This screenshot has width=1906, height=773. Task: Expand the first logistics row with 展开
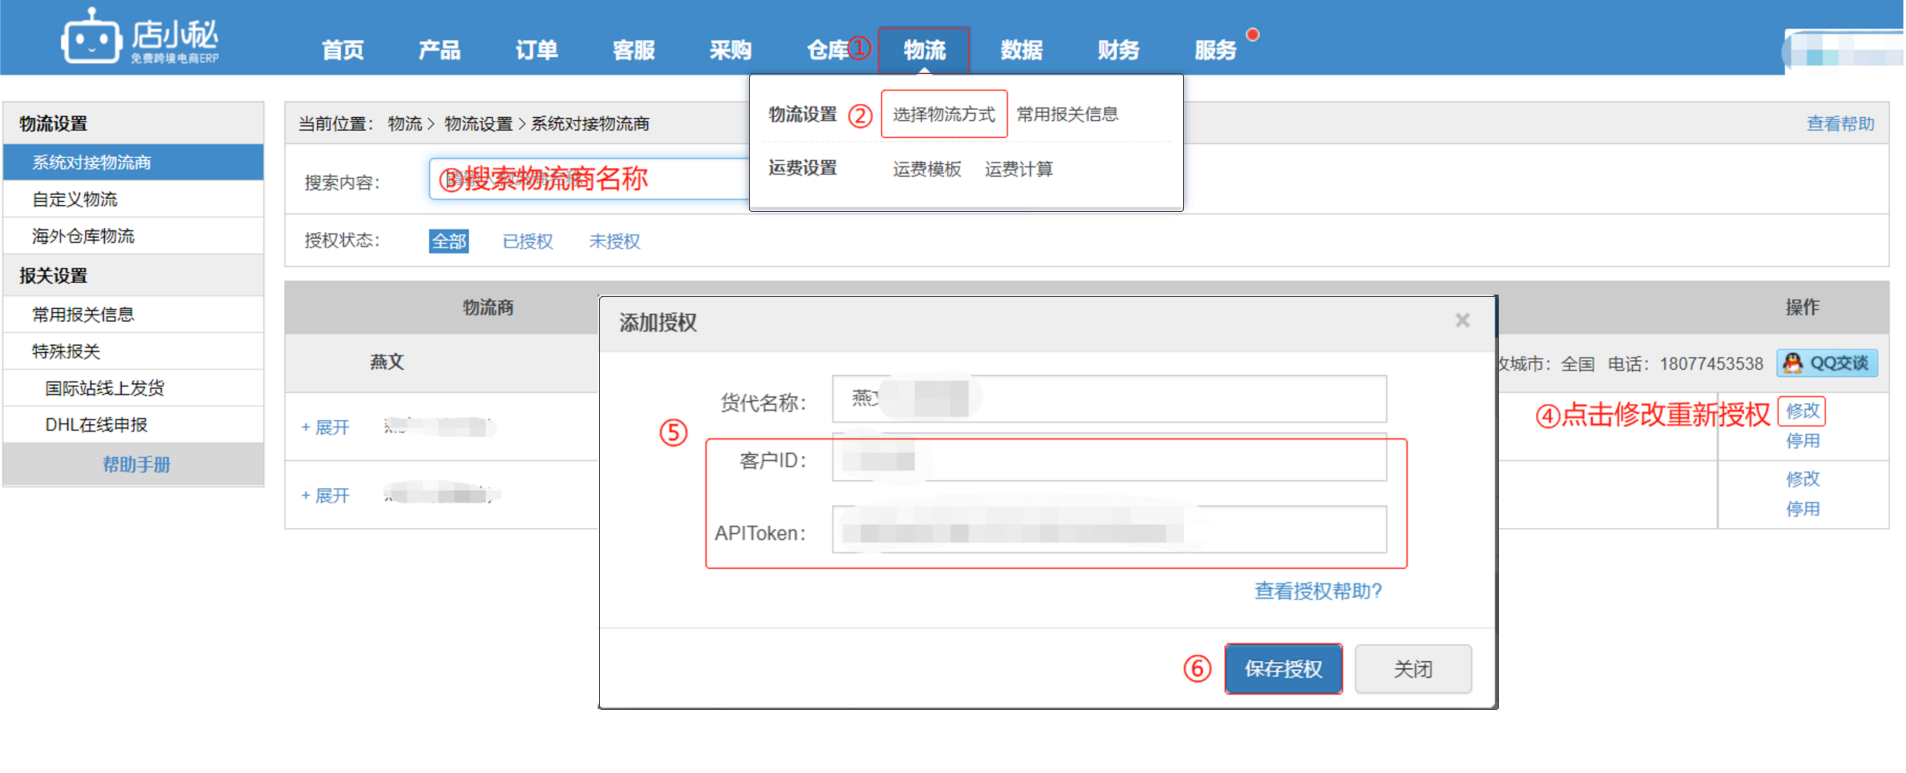(326, 427)
